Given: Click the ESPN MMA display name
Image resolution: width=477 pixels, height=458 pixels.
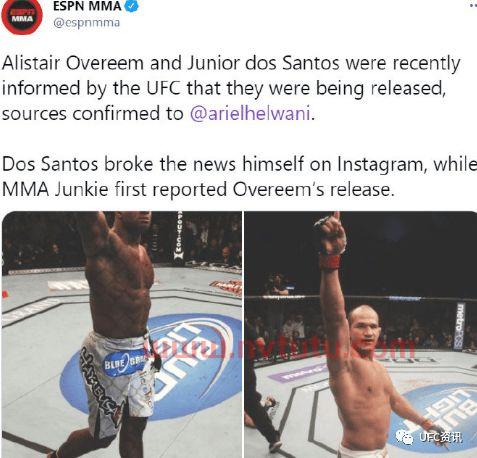Looking at the screenshot, I should point(87,6).
